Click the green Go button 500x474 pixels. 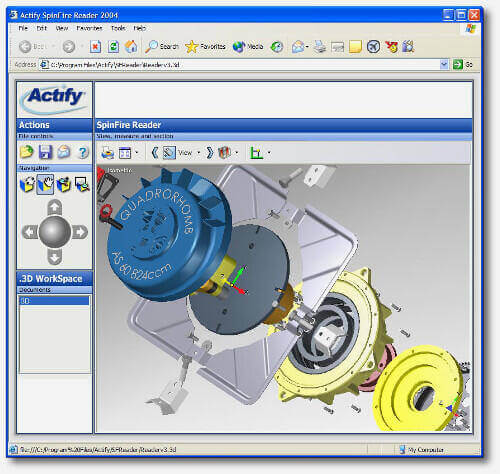(x=463, y=64)
